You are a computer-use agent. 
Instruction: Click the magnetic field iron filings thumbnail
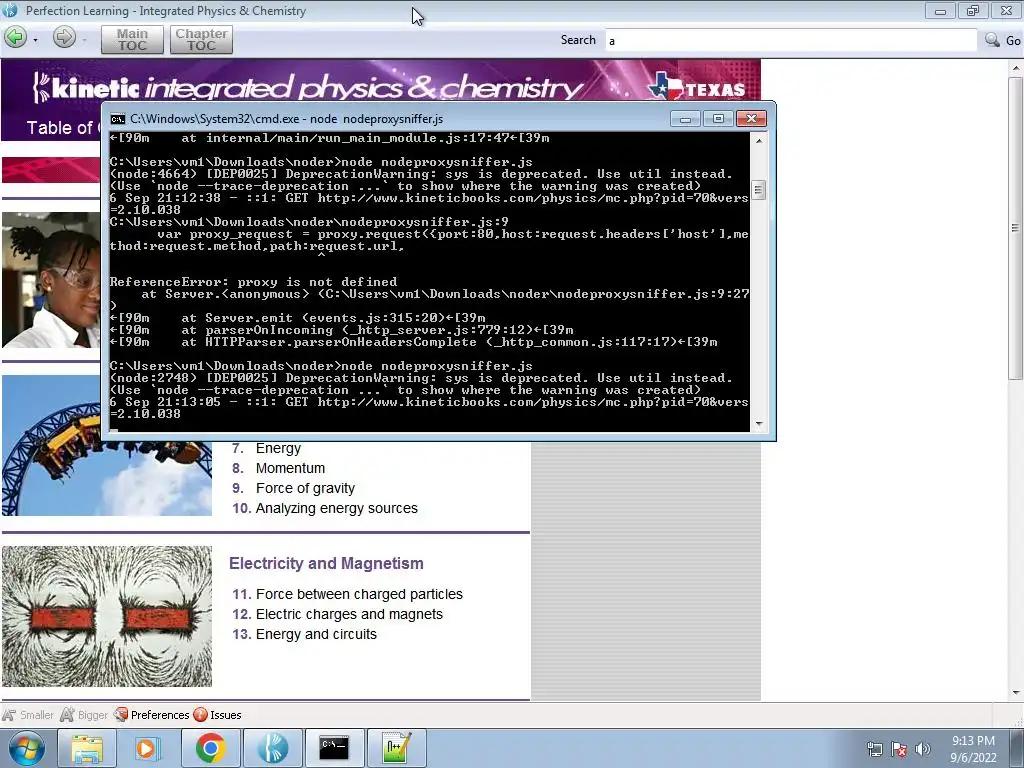[x=107, y=616]
